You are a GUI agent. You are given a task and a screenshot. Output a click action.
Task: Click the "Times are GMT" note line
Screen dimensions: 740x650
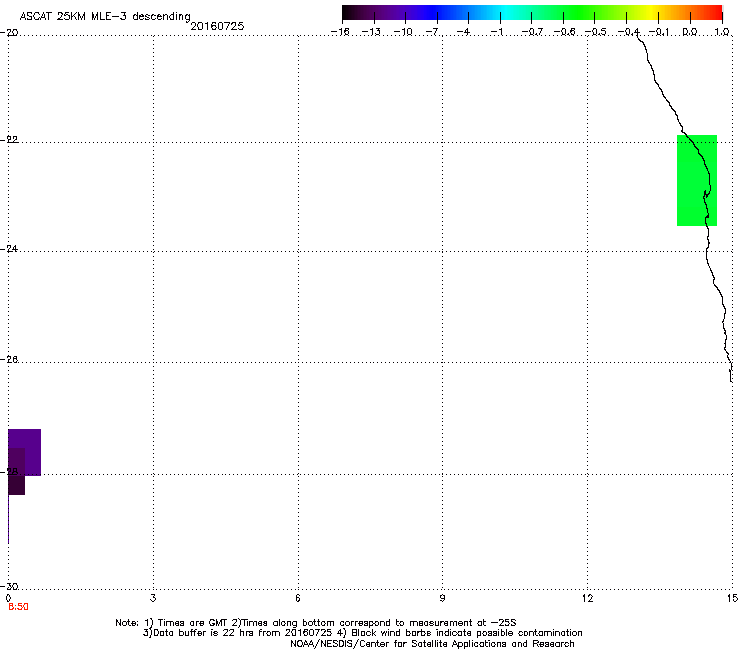pos(316,623)
